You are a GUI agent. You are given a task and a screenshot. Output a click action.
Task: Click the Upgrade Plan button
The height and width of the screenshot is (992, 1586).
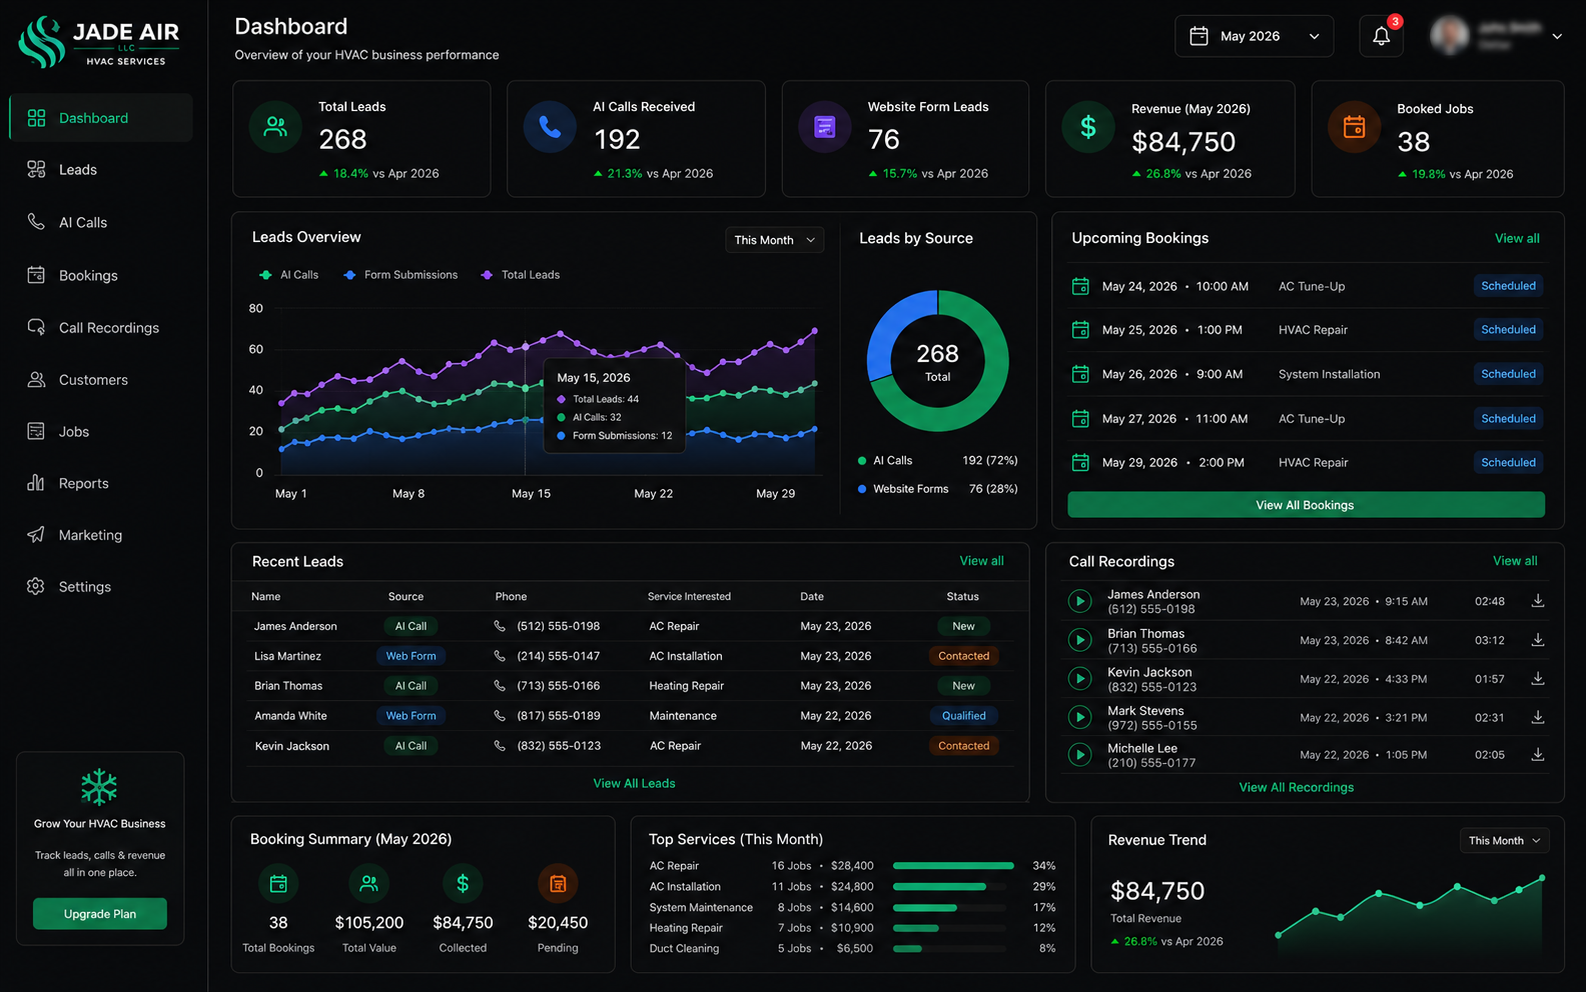100,914
